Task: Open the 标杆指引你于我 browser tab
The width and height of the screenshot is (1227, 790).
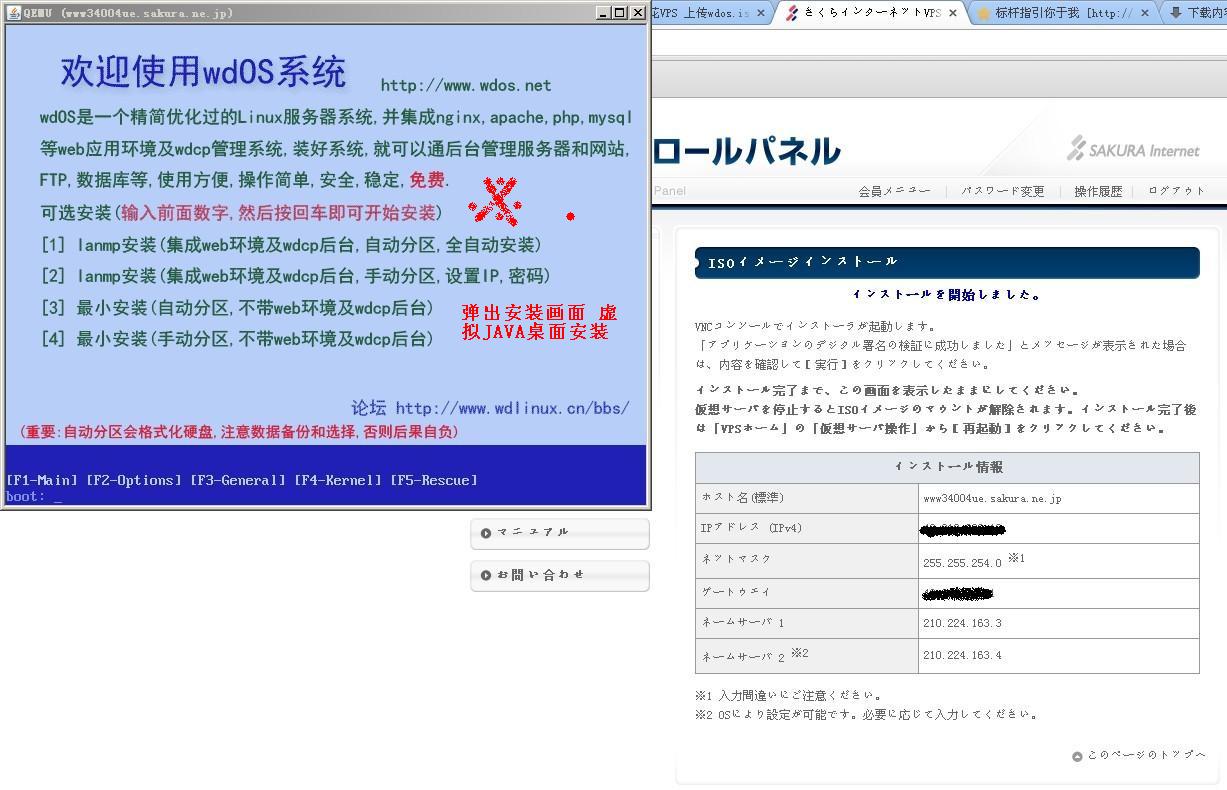Action: (1063, 13)
